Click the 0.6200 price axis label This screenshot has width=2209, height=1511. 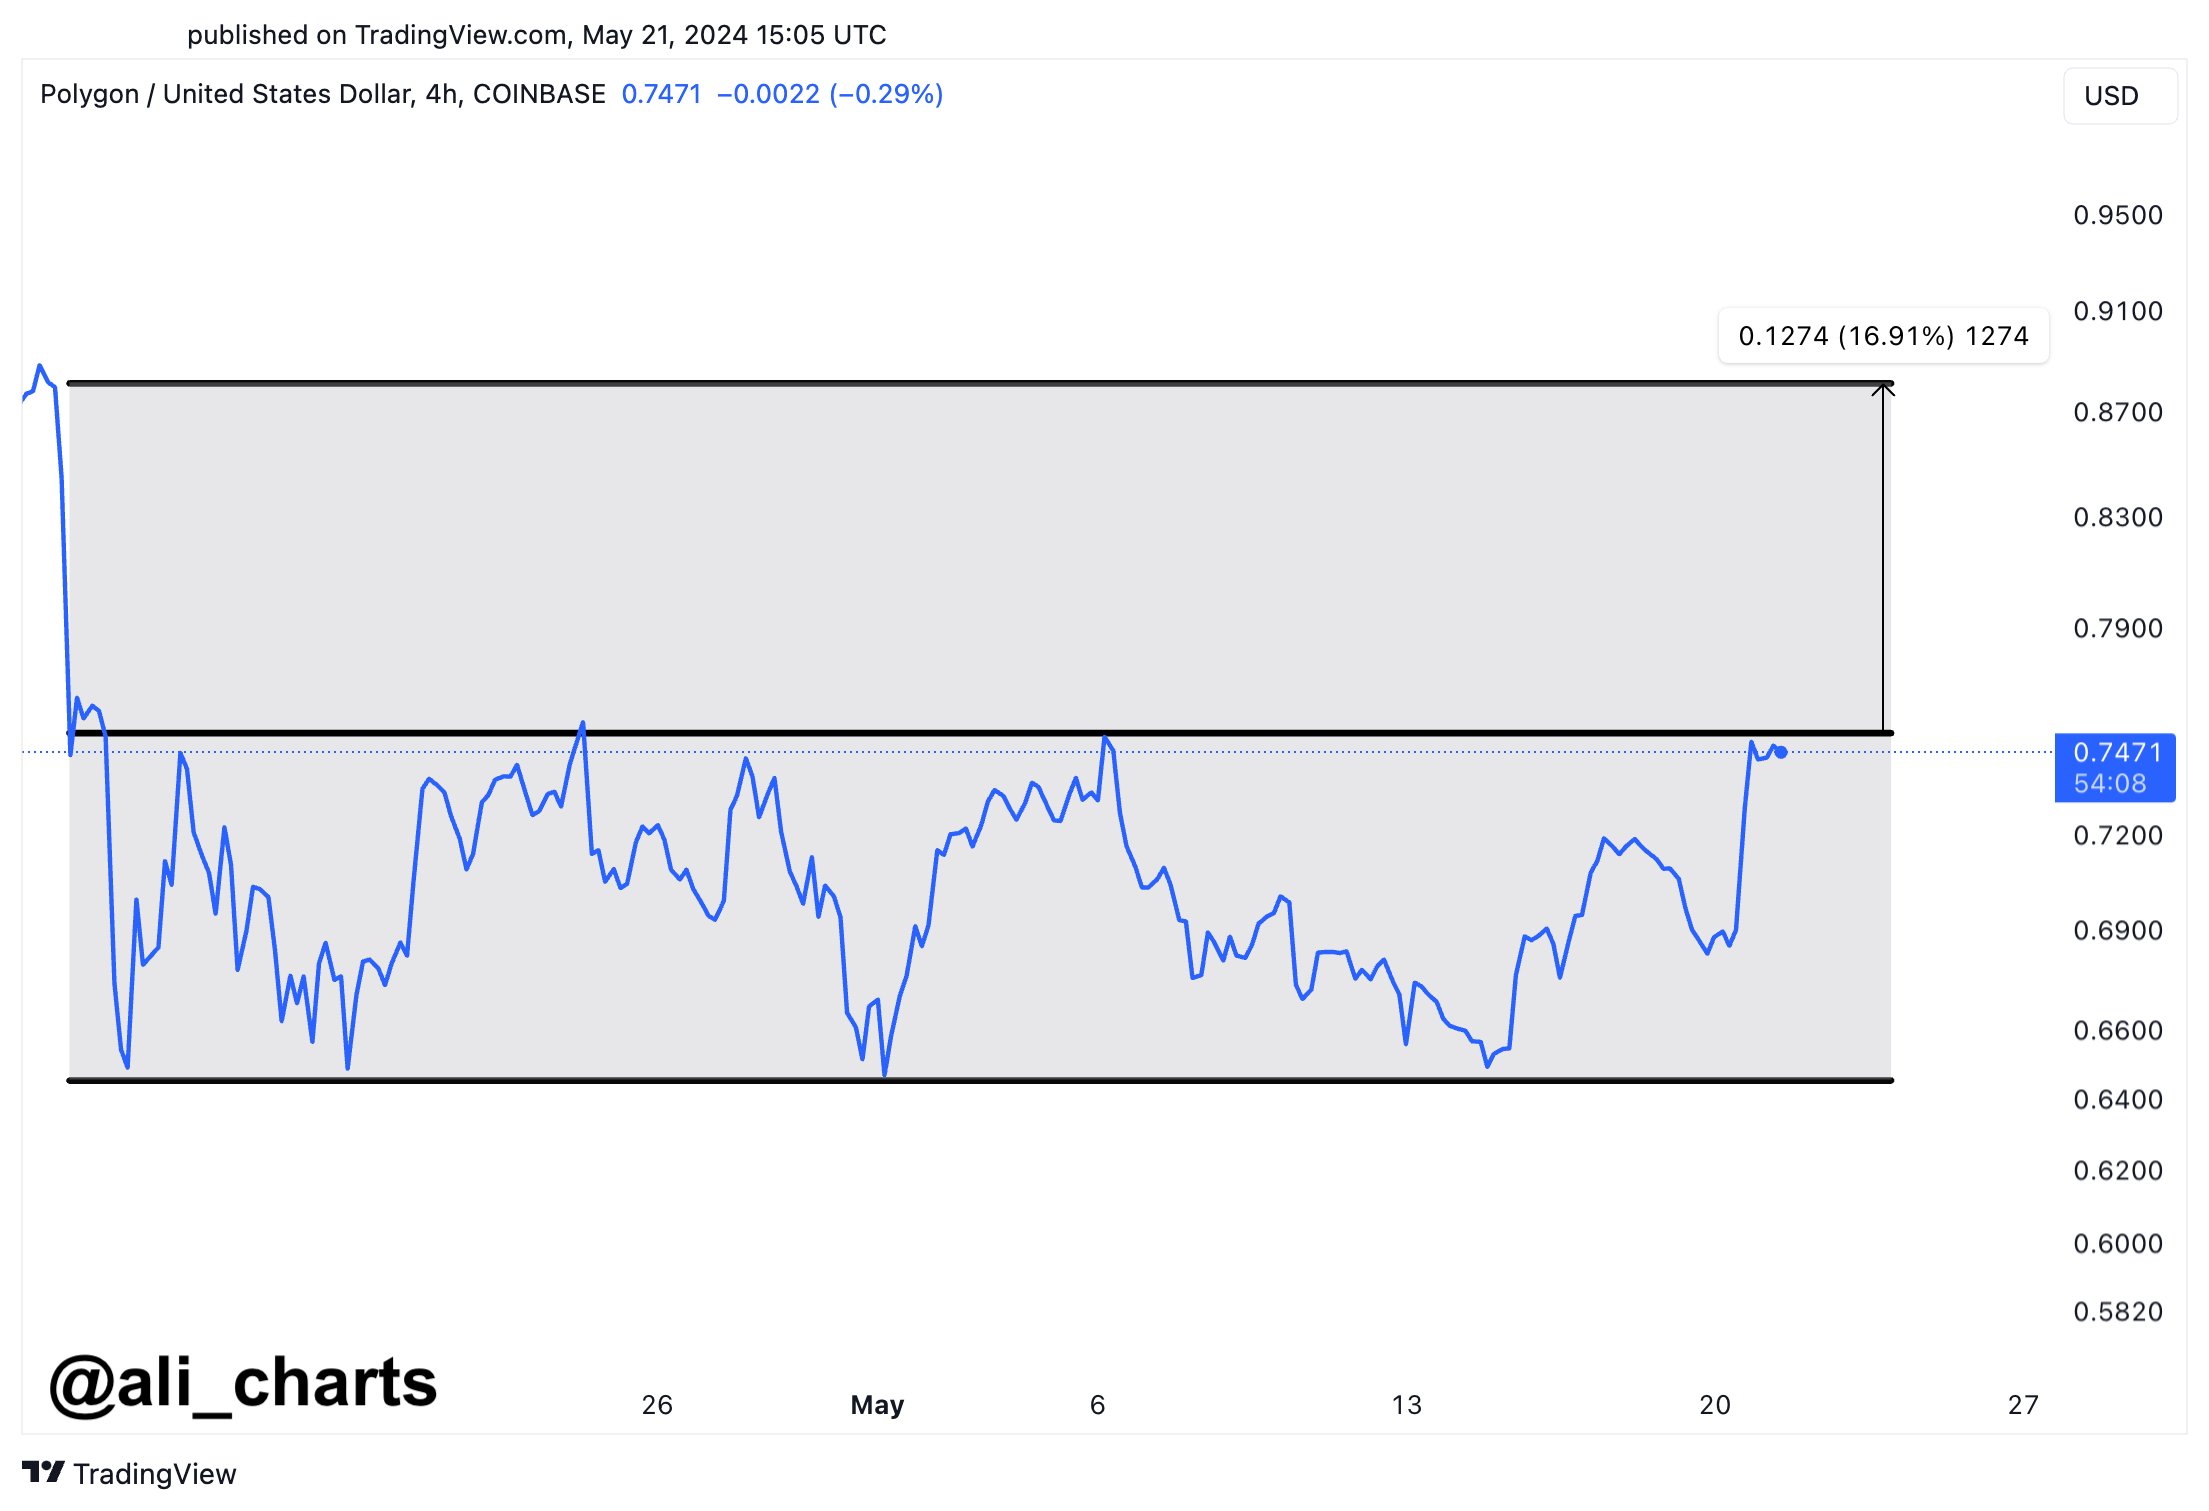click(x=2117, y=1170)
